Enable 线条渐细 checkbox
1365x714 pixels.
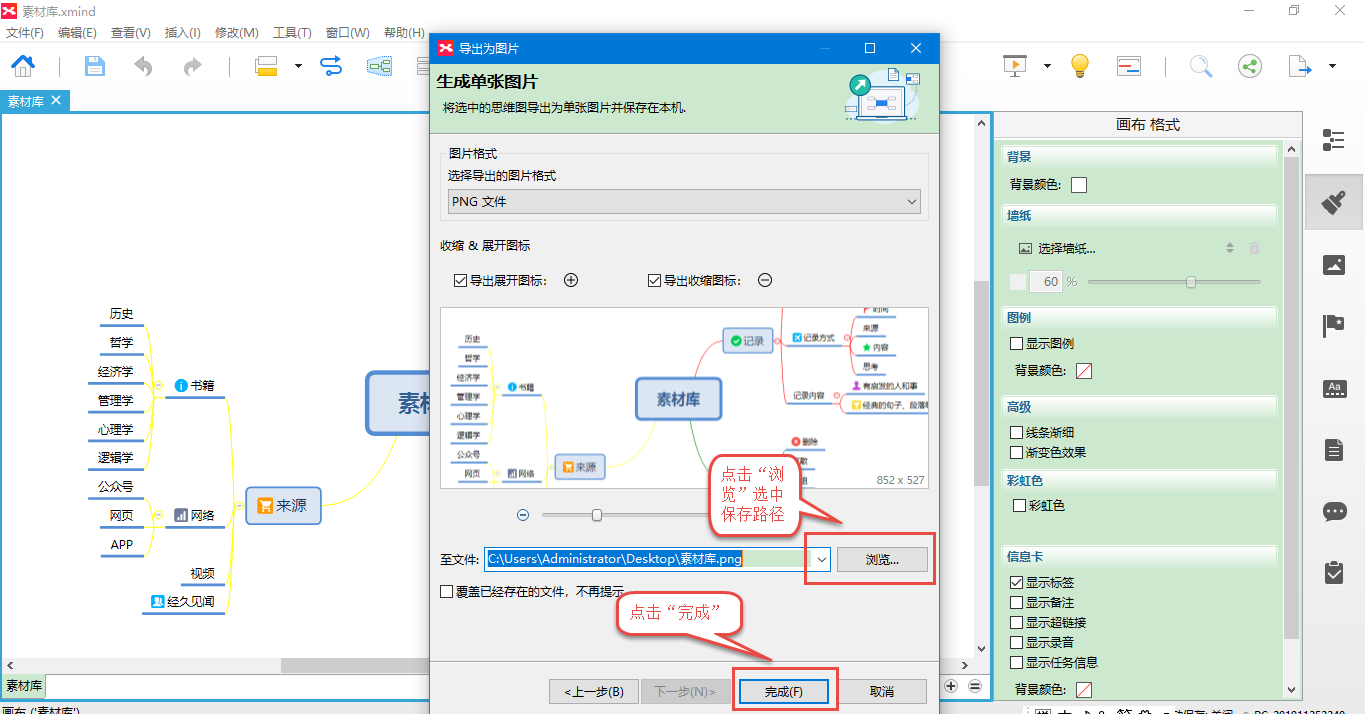pos(1017,433)
